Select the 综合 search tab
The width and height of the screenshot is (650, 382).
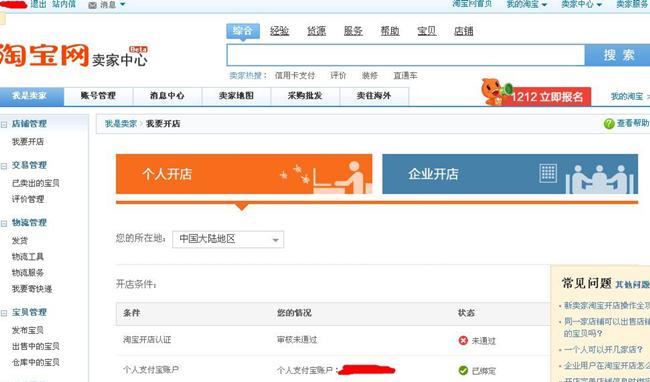click(243, 31)
